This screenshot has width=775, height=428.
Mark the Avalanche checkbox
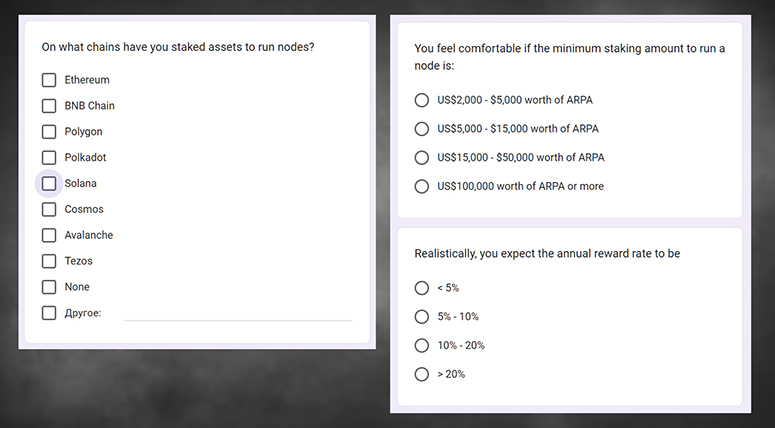(49, 236)
